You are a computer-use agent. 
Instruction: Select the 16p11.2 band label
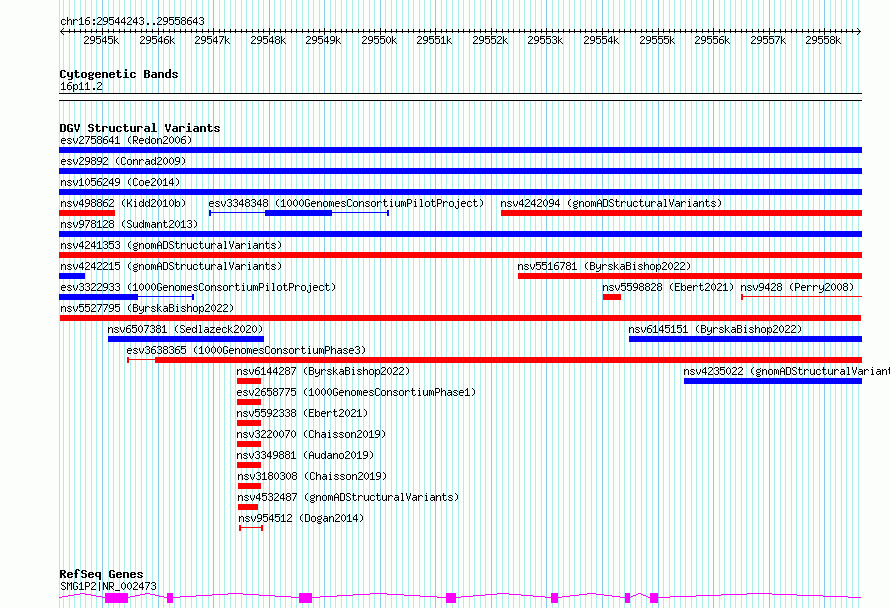coord(81,86)
